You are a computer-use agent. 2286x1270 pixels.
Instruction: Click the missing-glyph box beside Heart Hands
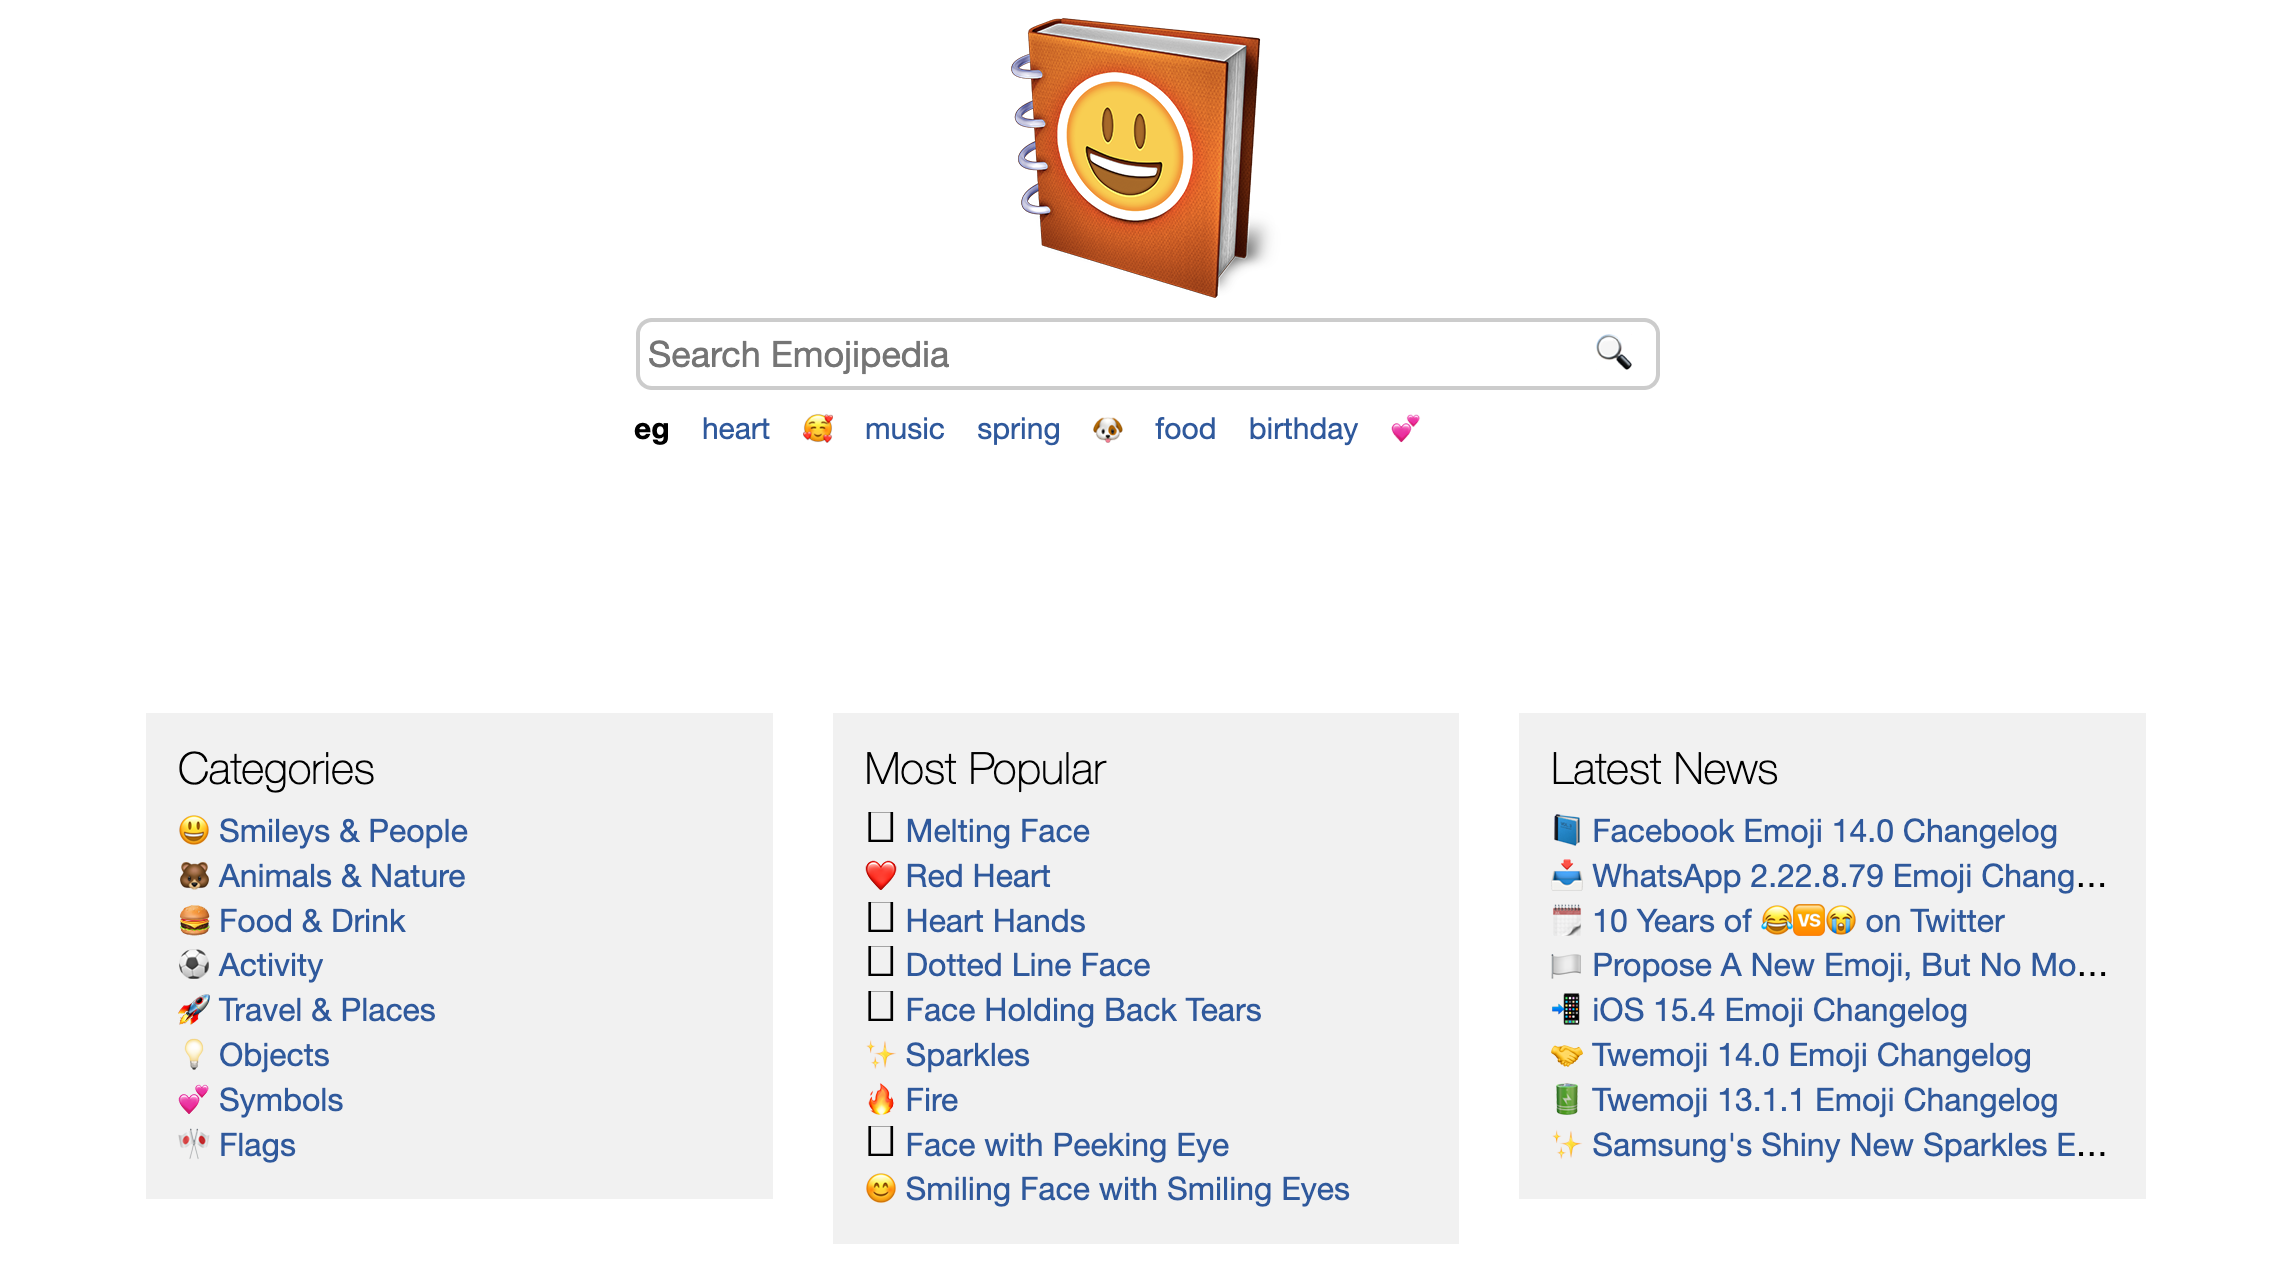point(880,917)
